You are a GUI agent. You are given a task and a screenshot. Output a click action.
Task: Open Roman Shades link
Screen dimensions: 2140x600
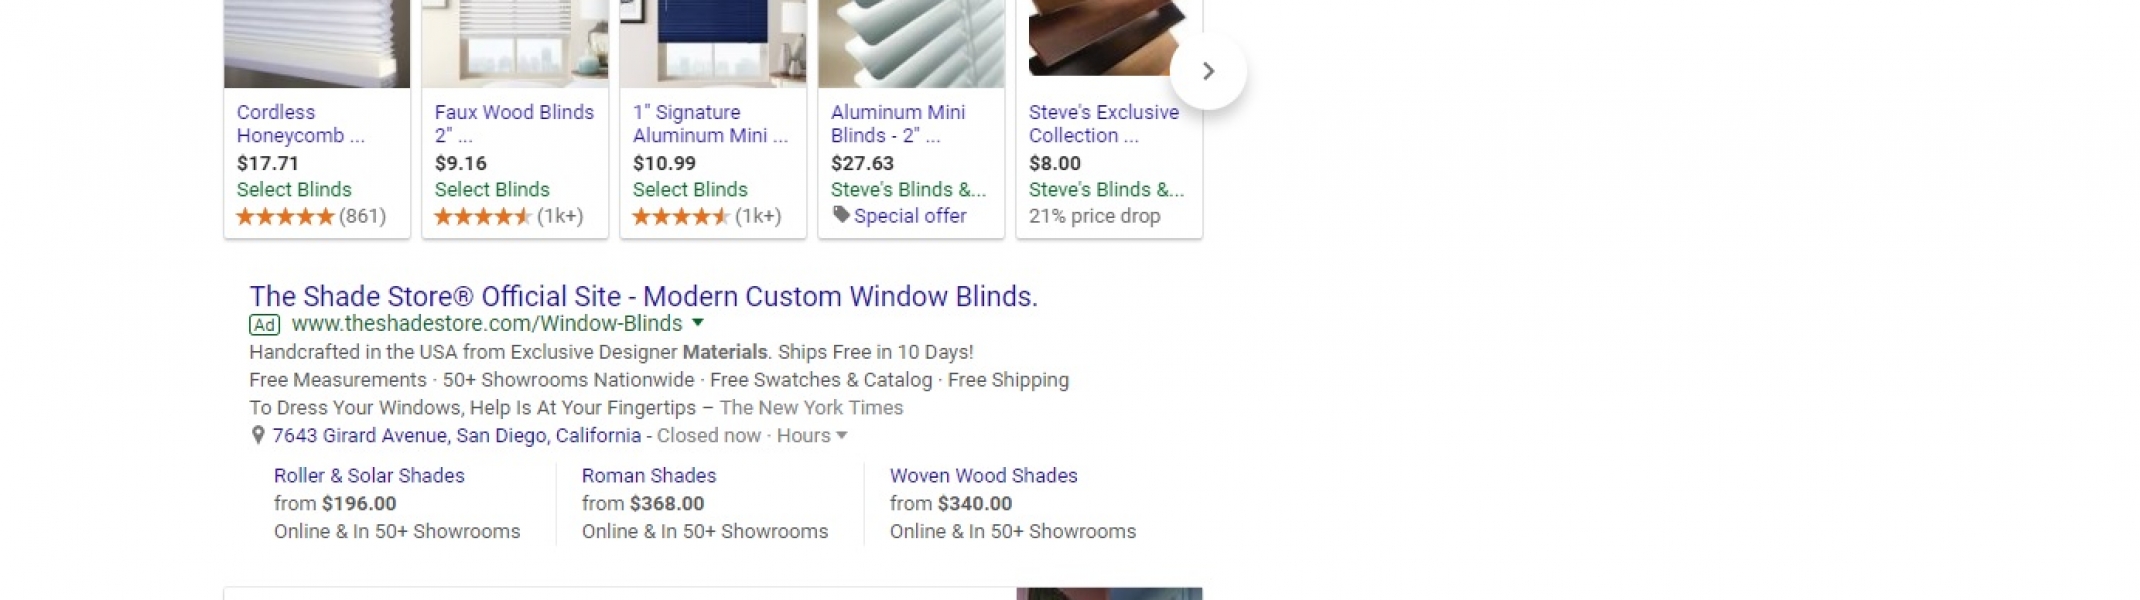649,476
